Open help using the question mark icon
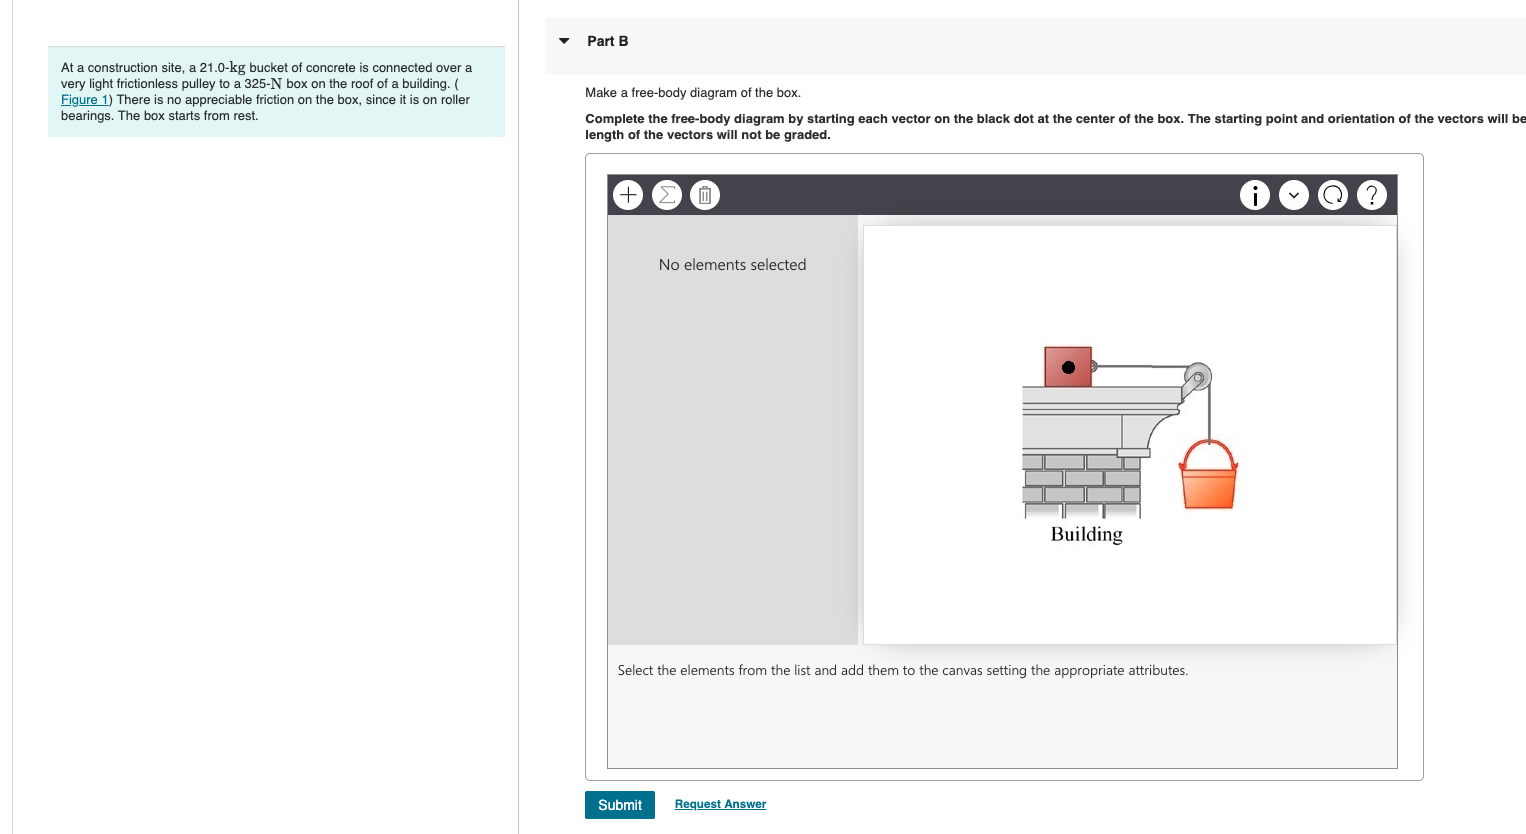This screenshot has width=1526, height=834. point(1372,195)
